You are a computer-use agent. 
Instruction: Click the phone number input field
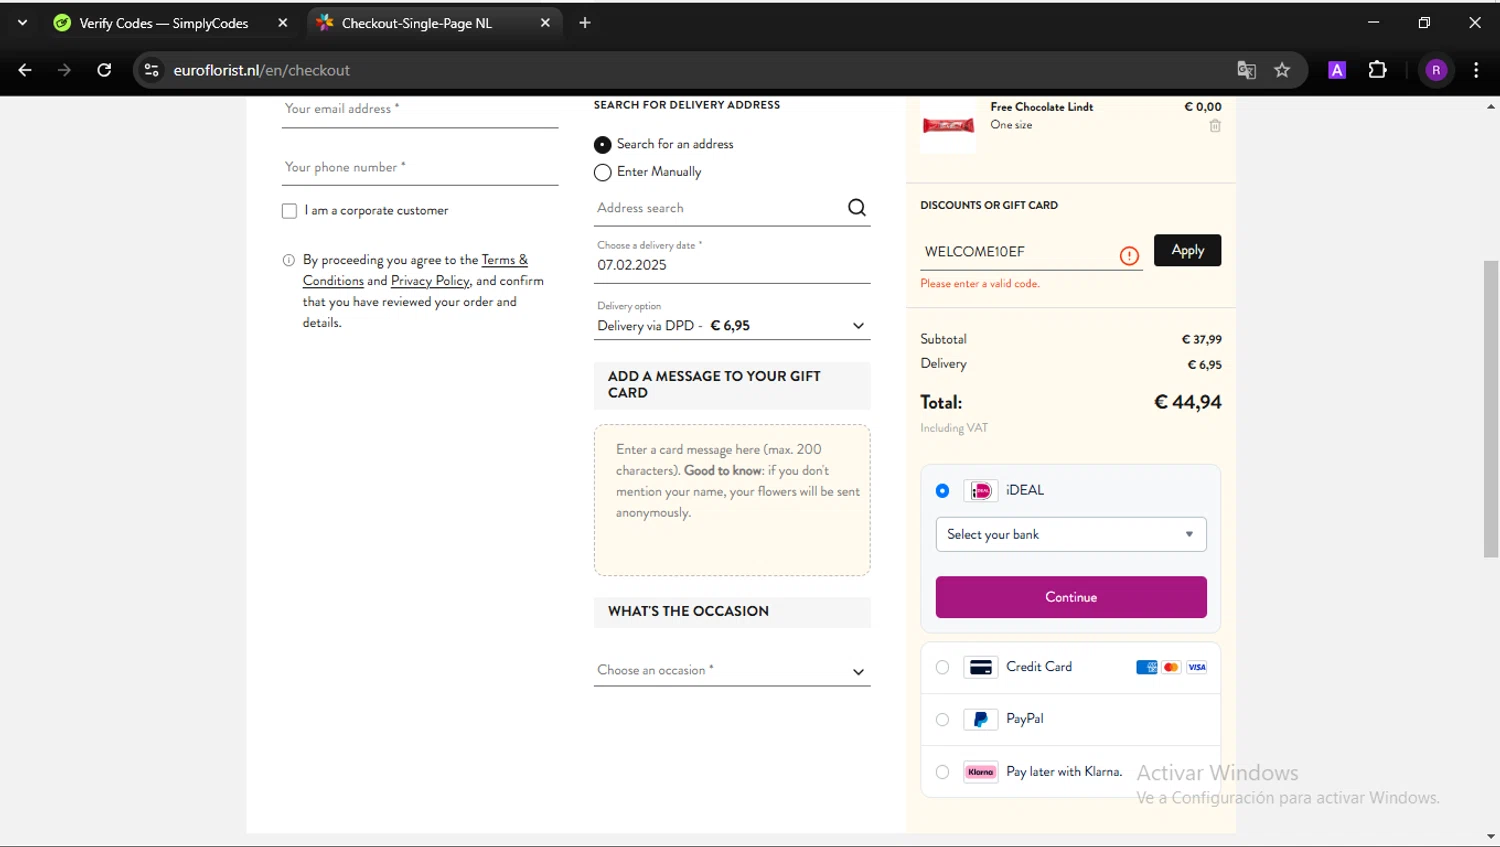420,167
